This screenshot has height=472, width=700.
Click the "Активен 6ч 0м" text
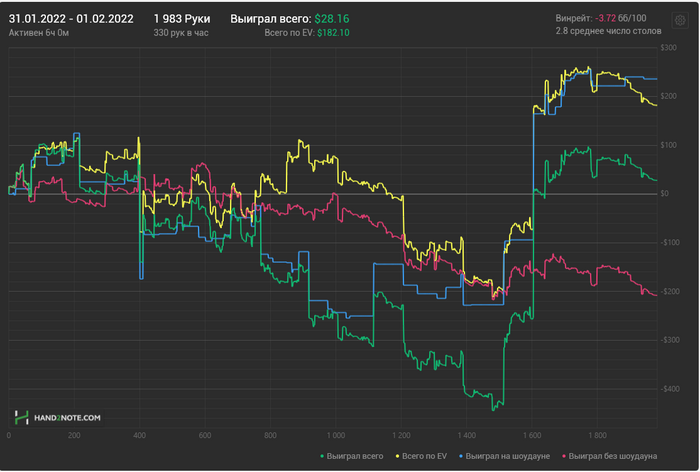pos(39,33)
